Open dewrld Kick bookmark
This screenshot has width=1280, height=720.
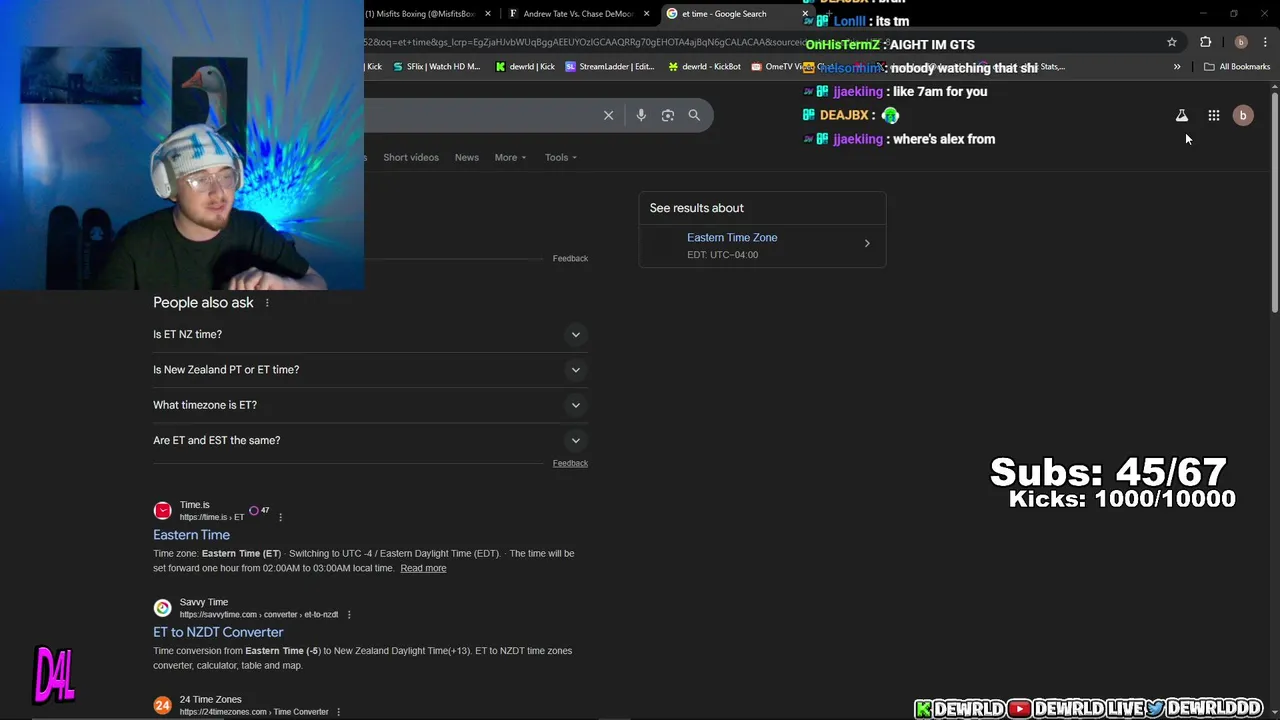coord(525,67)
